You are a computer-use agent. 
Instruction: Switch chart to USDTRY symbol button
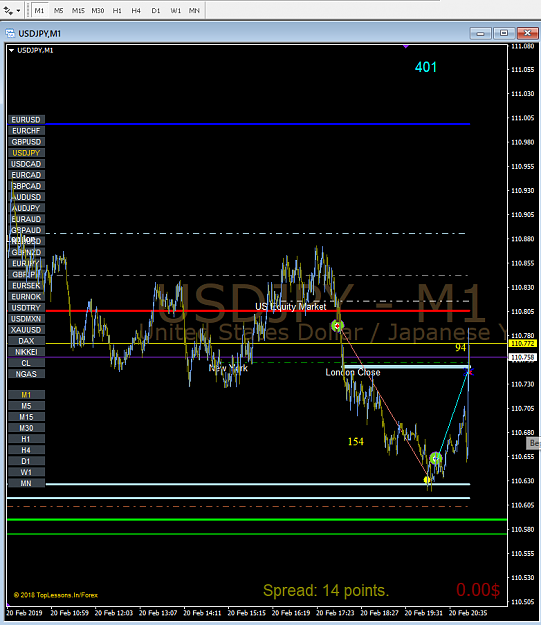coord(26,308)
